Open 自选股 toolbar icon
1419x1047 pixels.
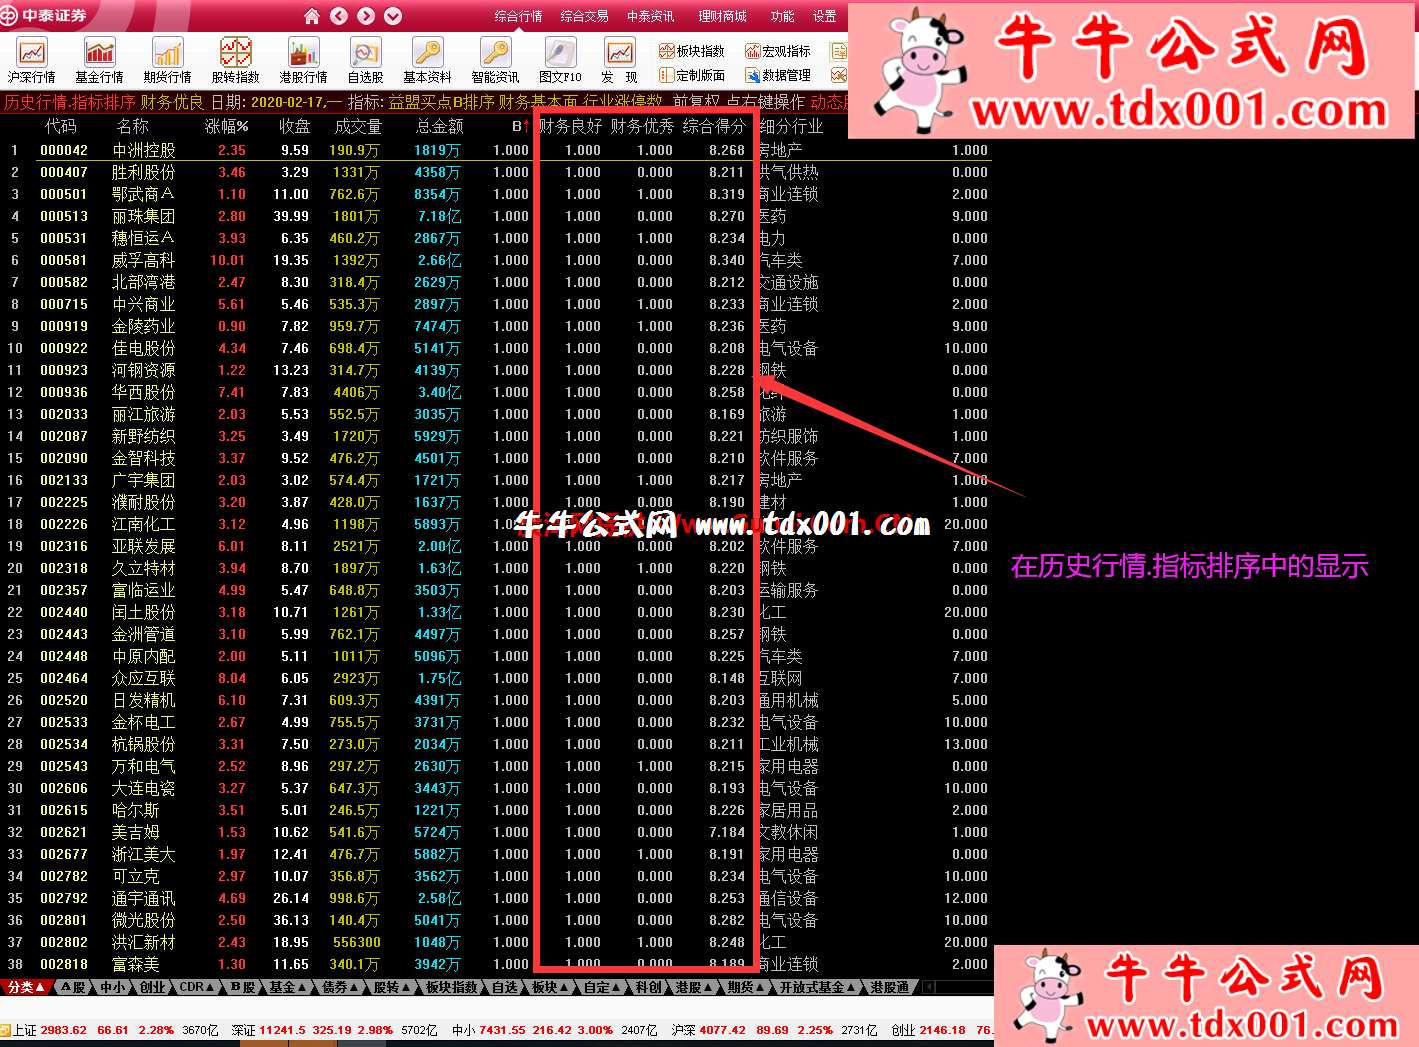[x=365, y=61]
